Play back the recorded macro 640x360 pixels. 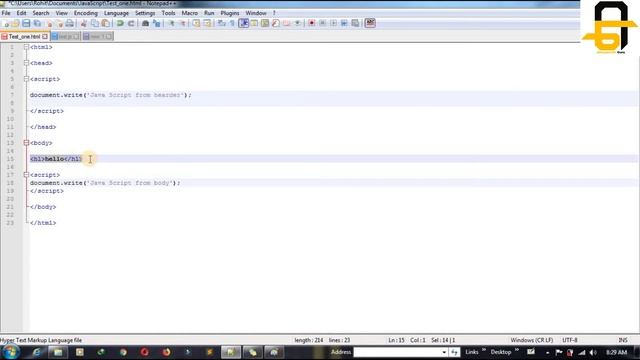tap(333, 23)
